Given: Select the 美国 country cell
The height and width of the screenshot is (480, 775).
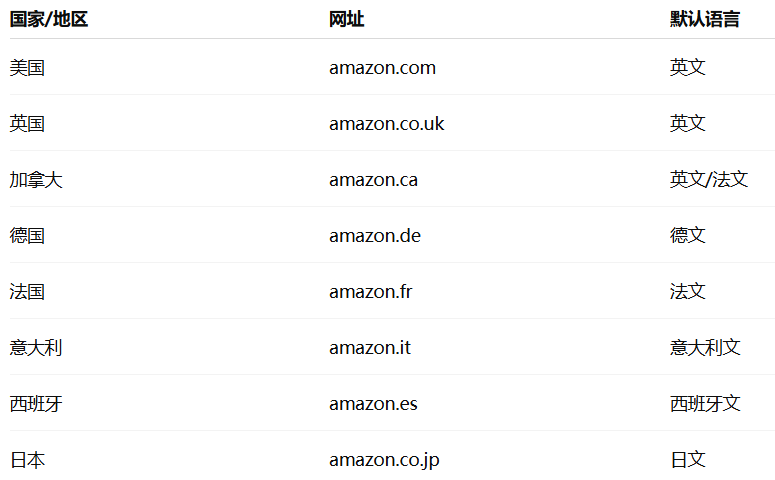Looking at the screenshot, I should (27, 68).
